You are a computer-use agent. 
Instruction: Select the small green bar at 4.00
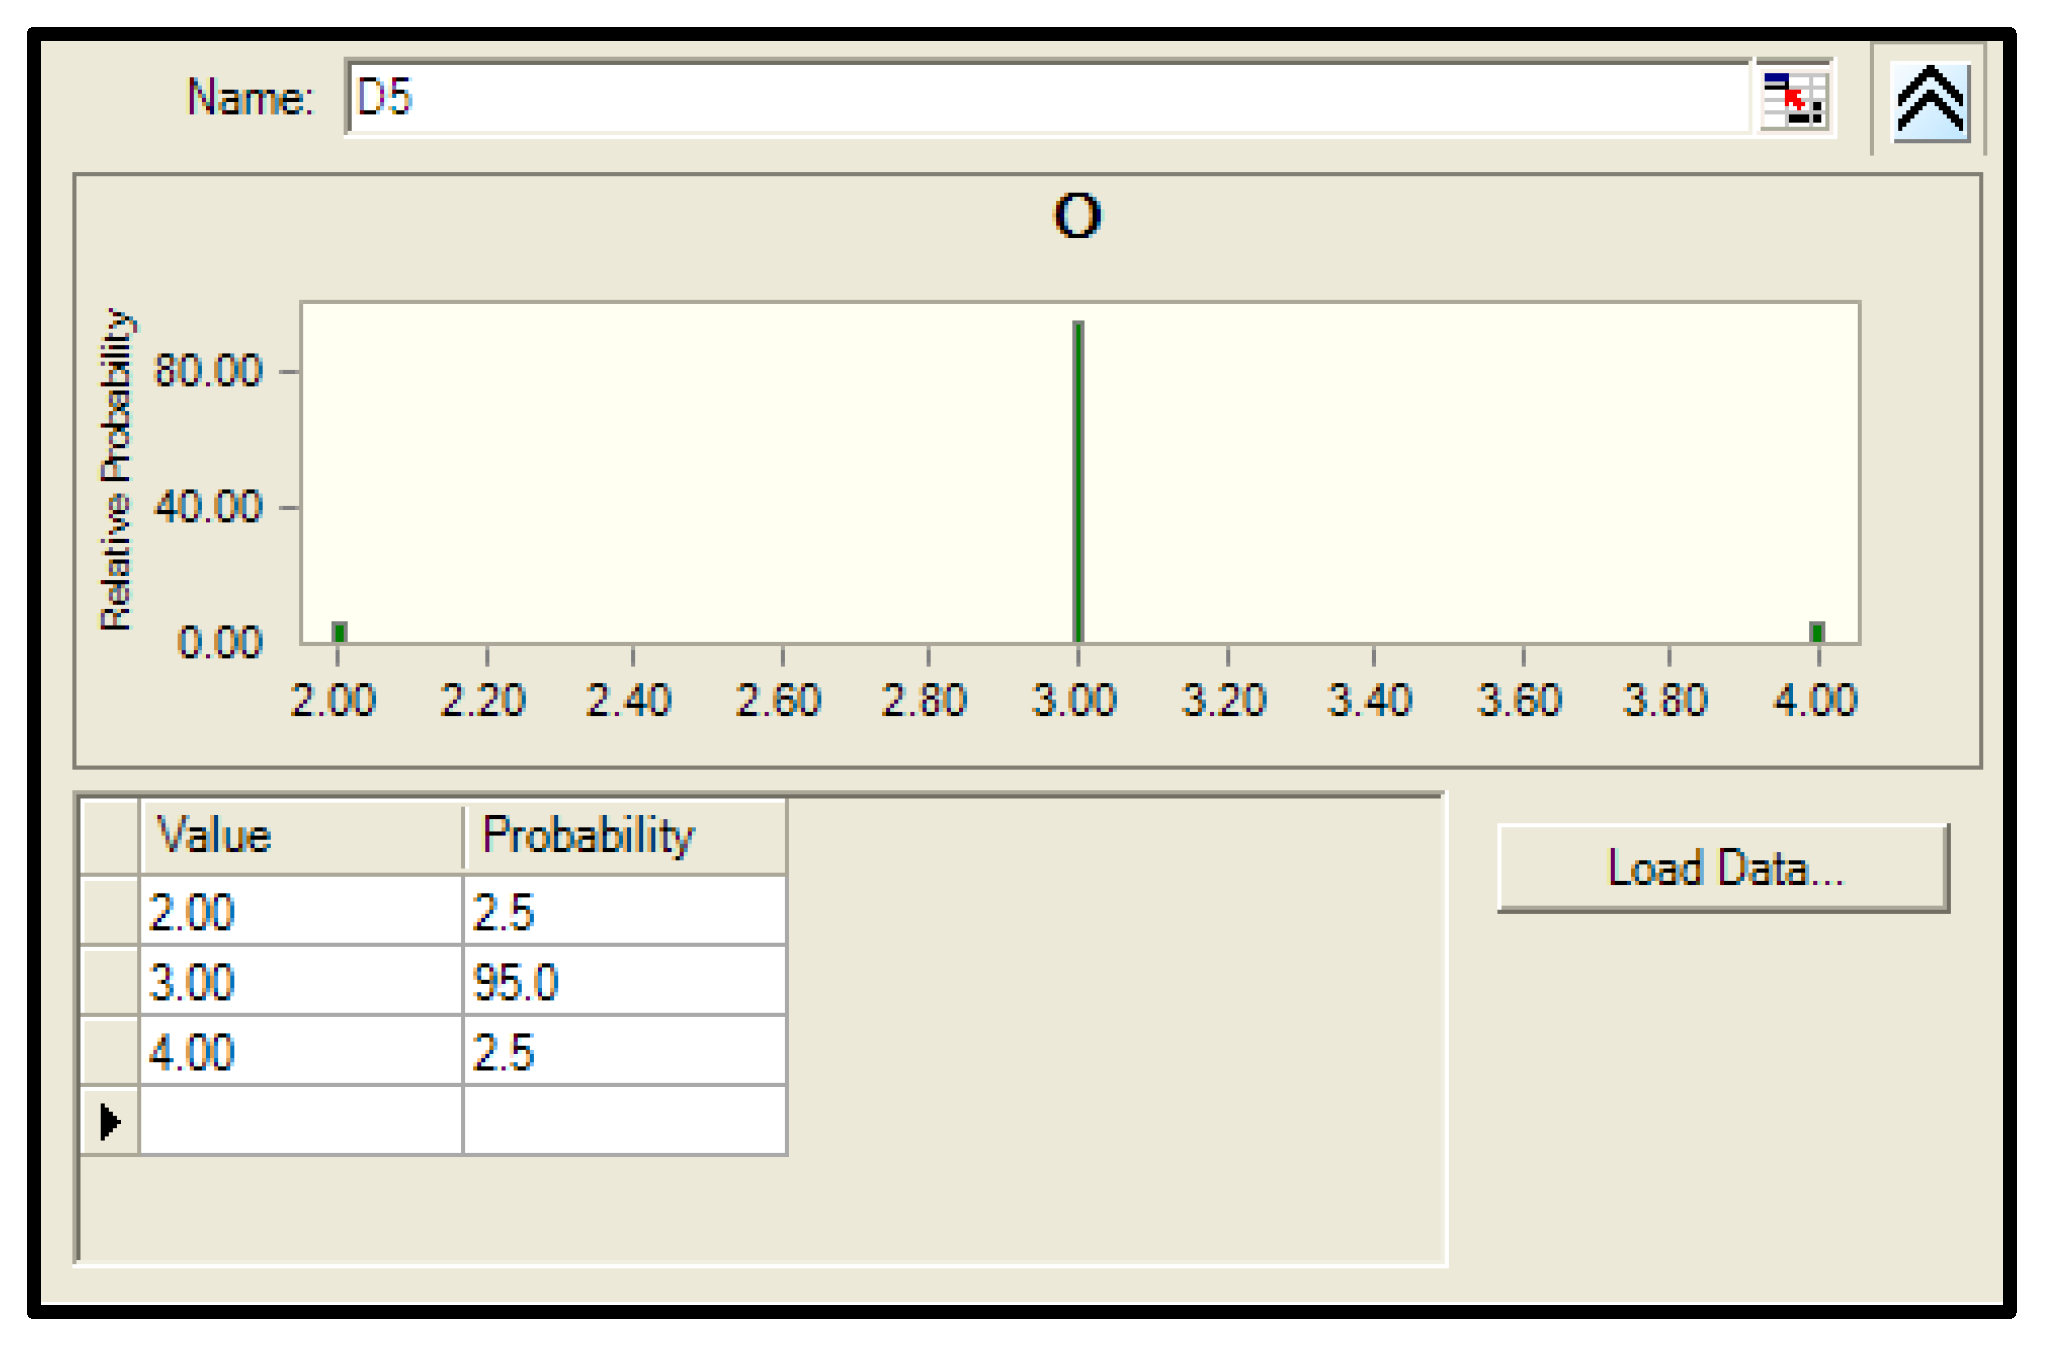click(x=1817, y=632)
